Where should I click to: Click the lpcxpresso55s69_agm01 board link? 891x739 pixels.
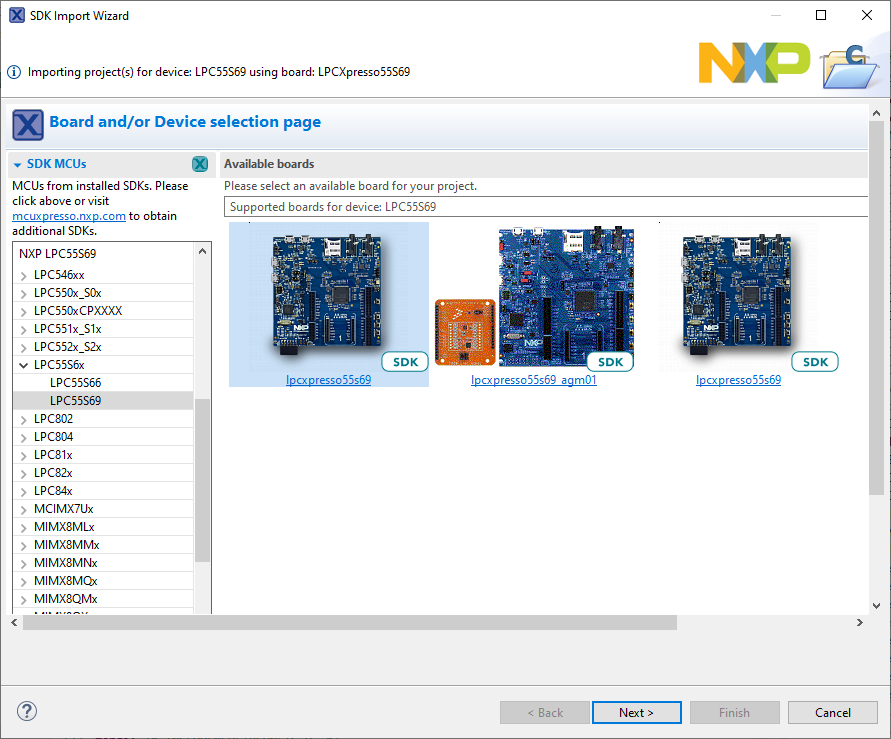533,379
